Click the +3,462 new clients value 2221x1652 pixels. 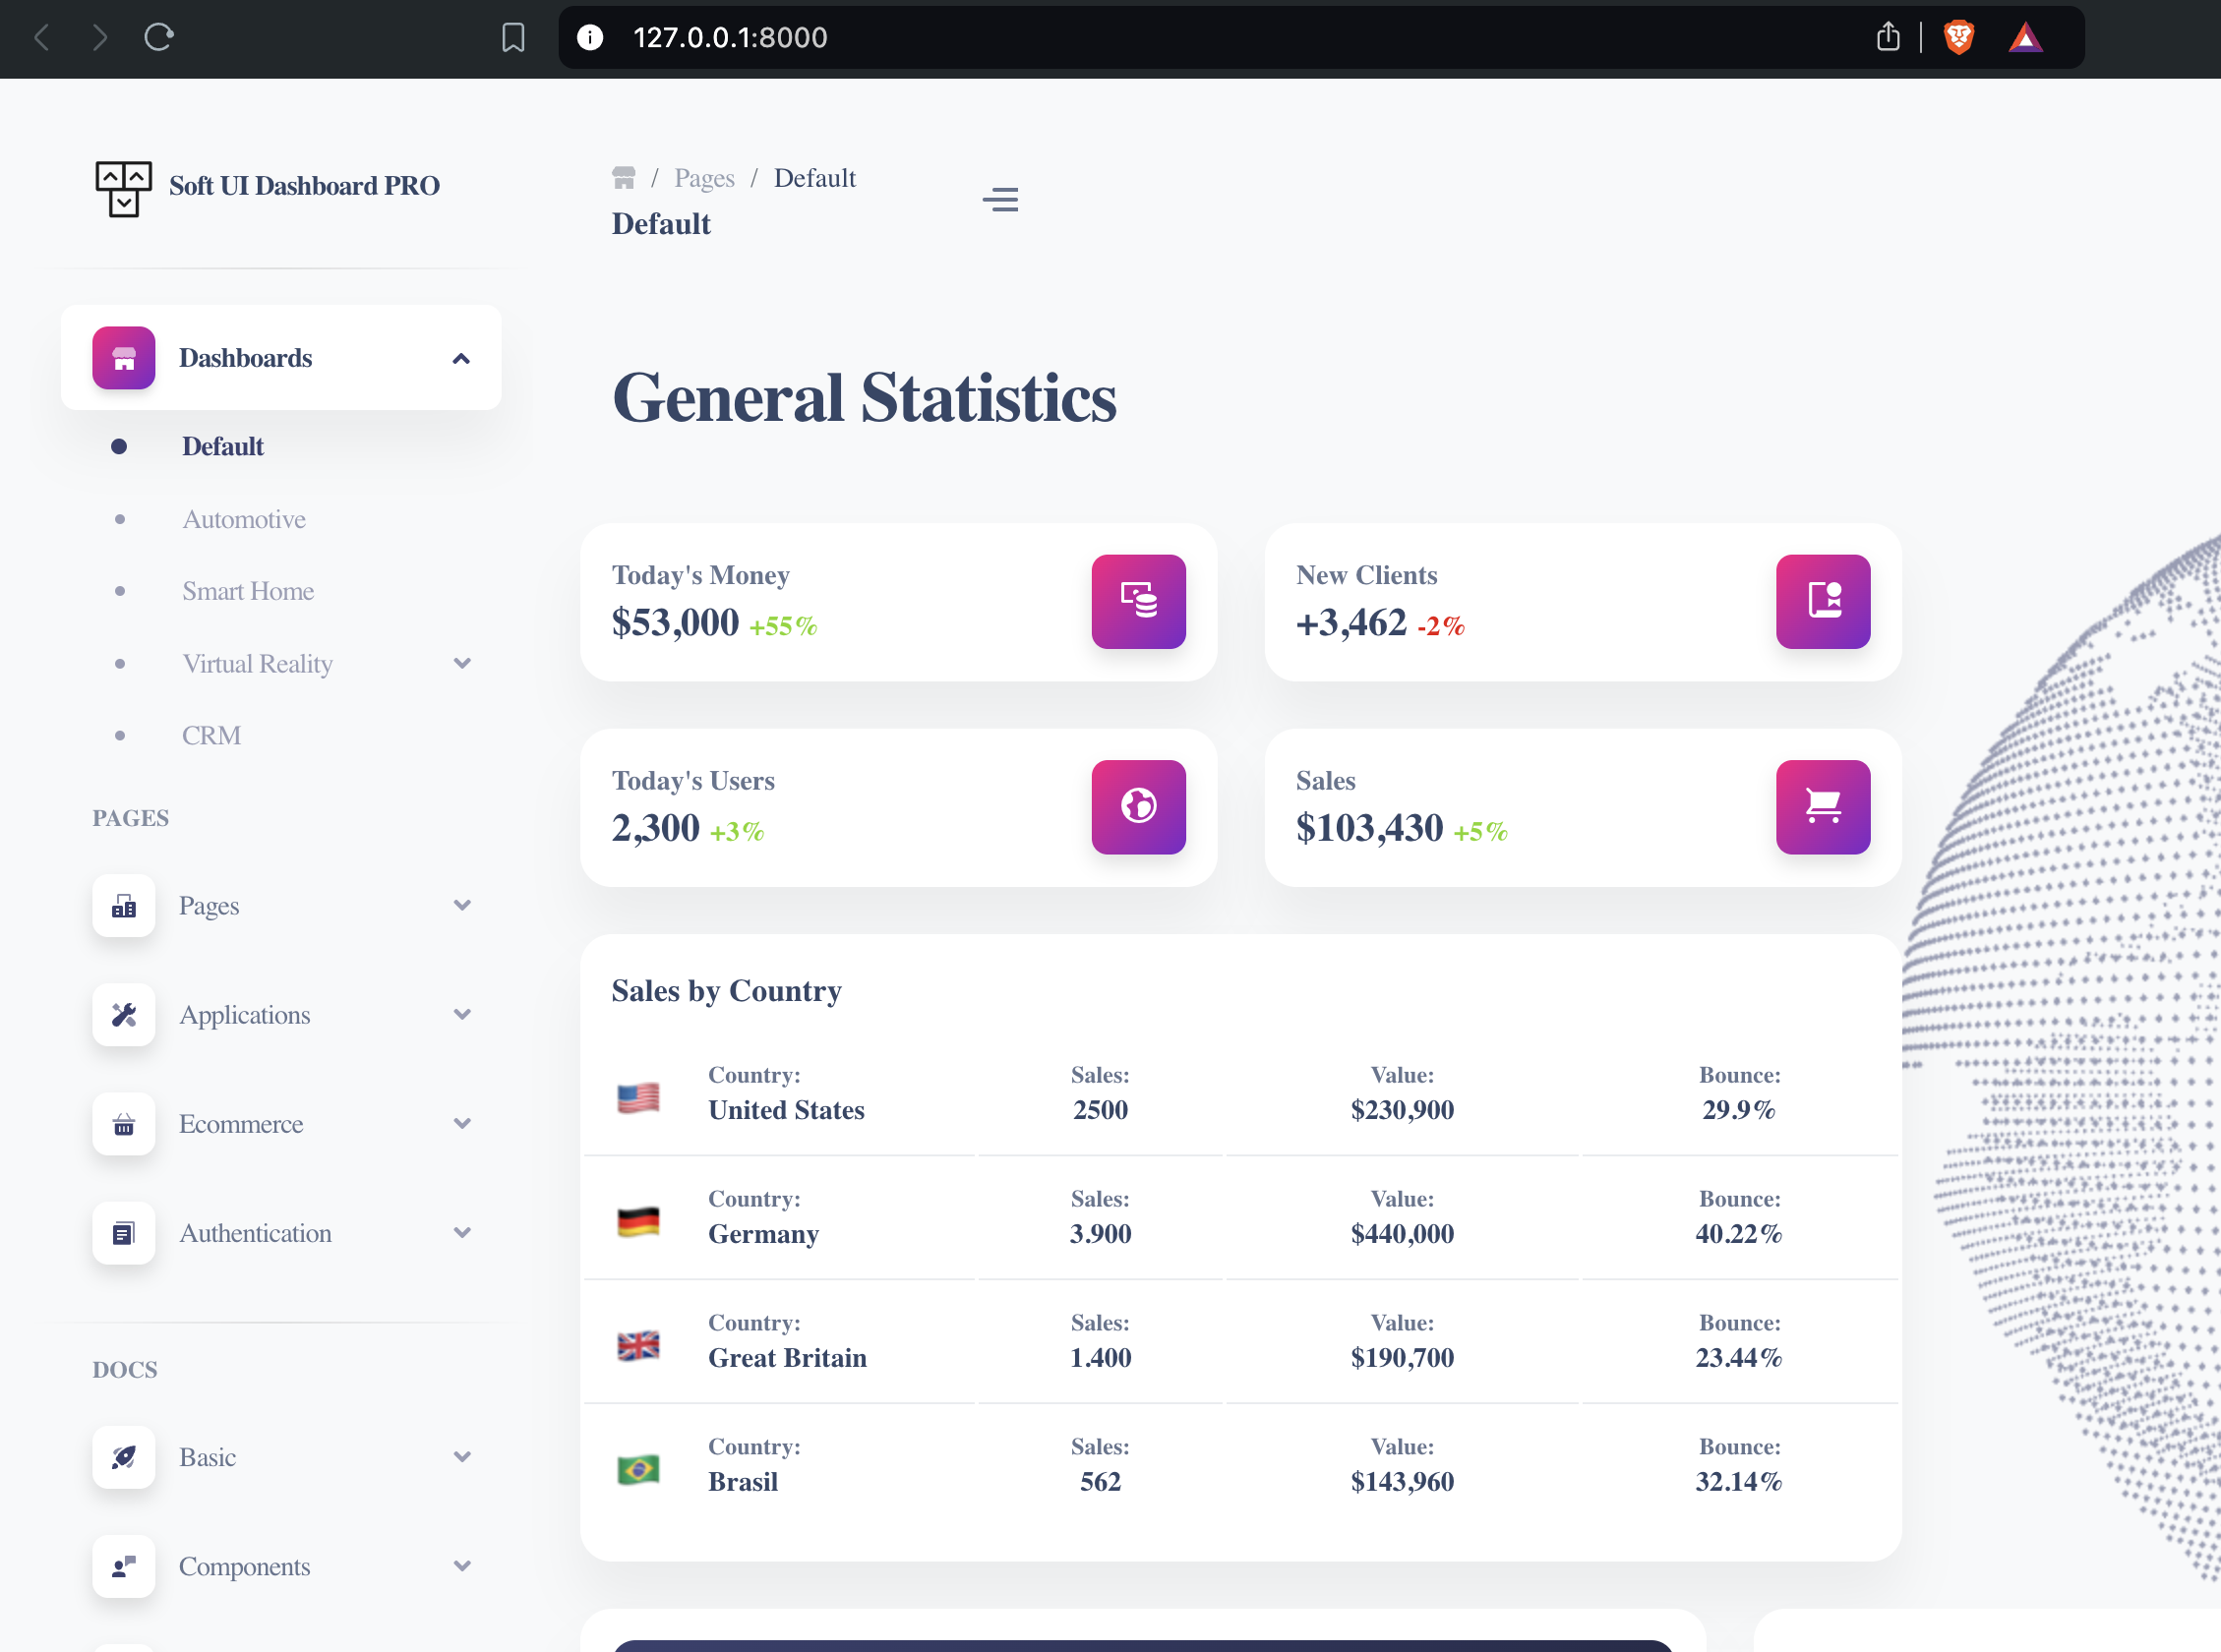pos(1351,623)
